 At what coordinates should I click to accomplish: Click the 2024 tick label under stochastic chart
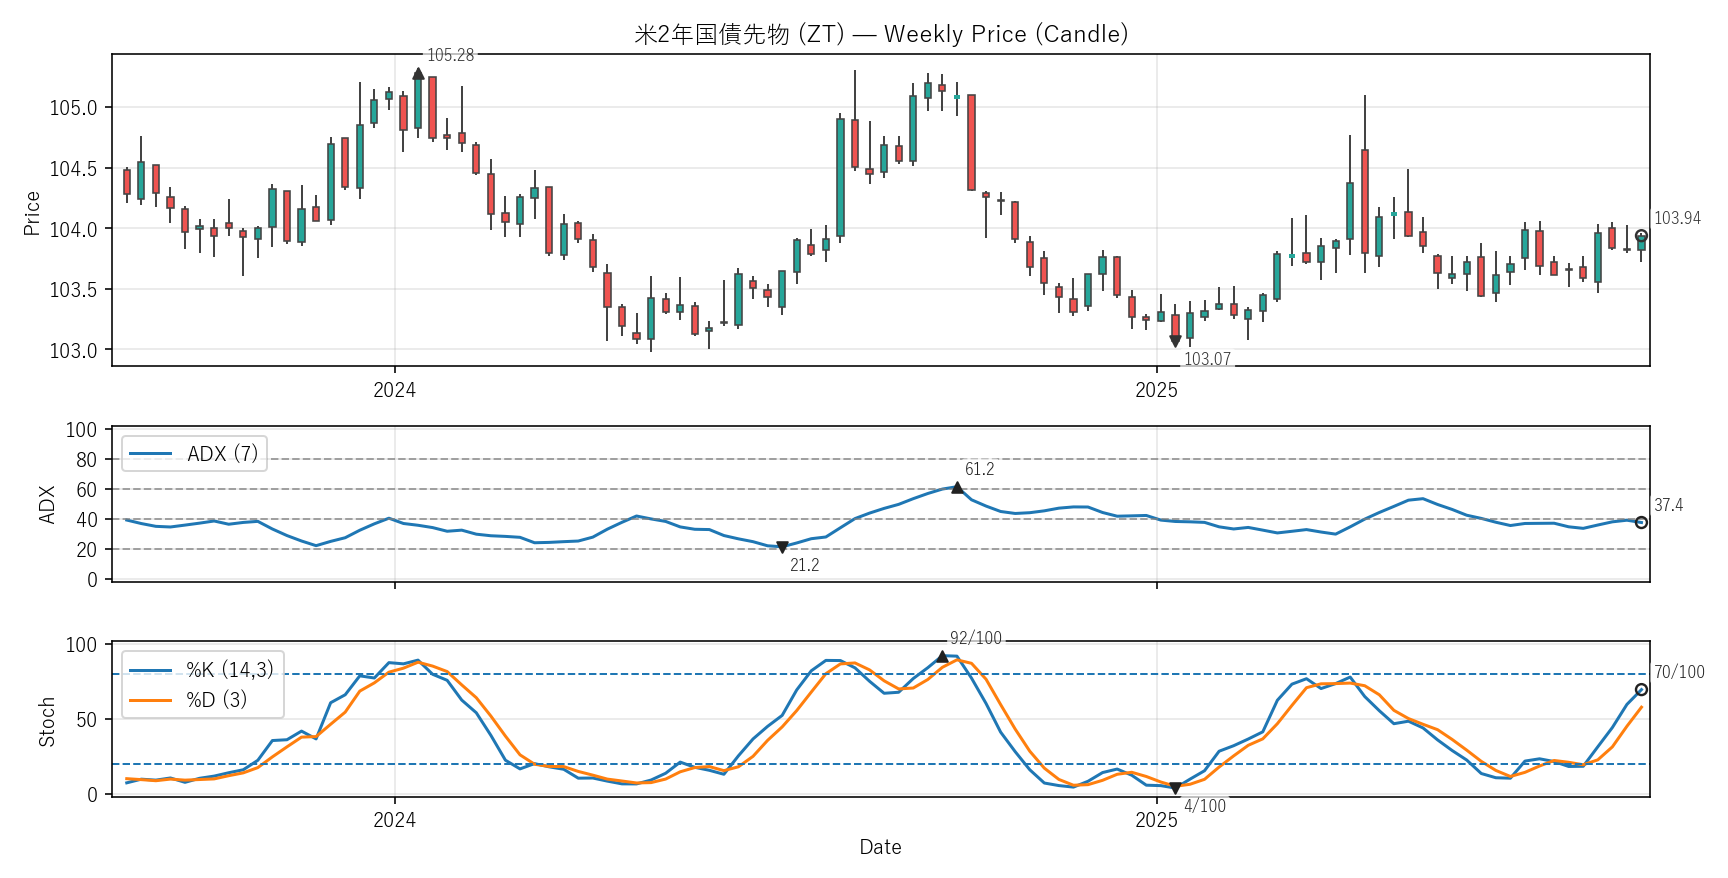(x=394, y=820)
